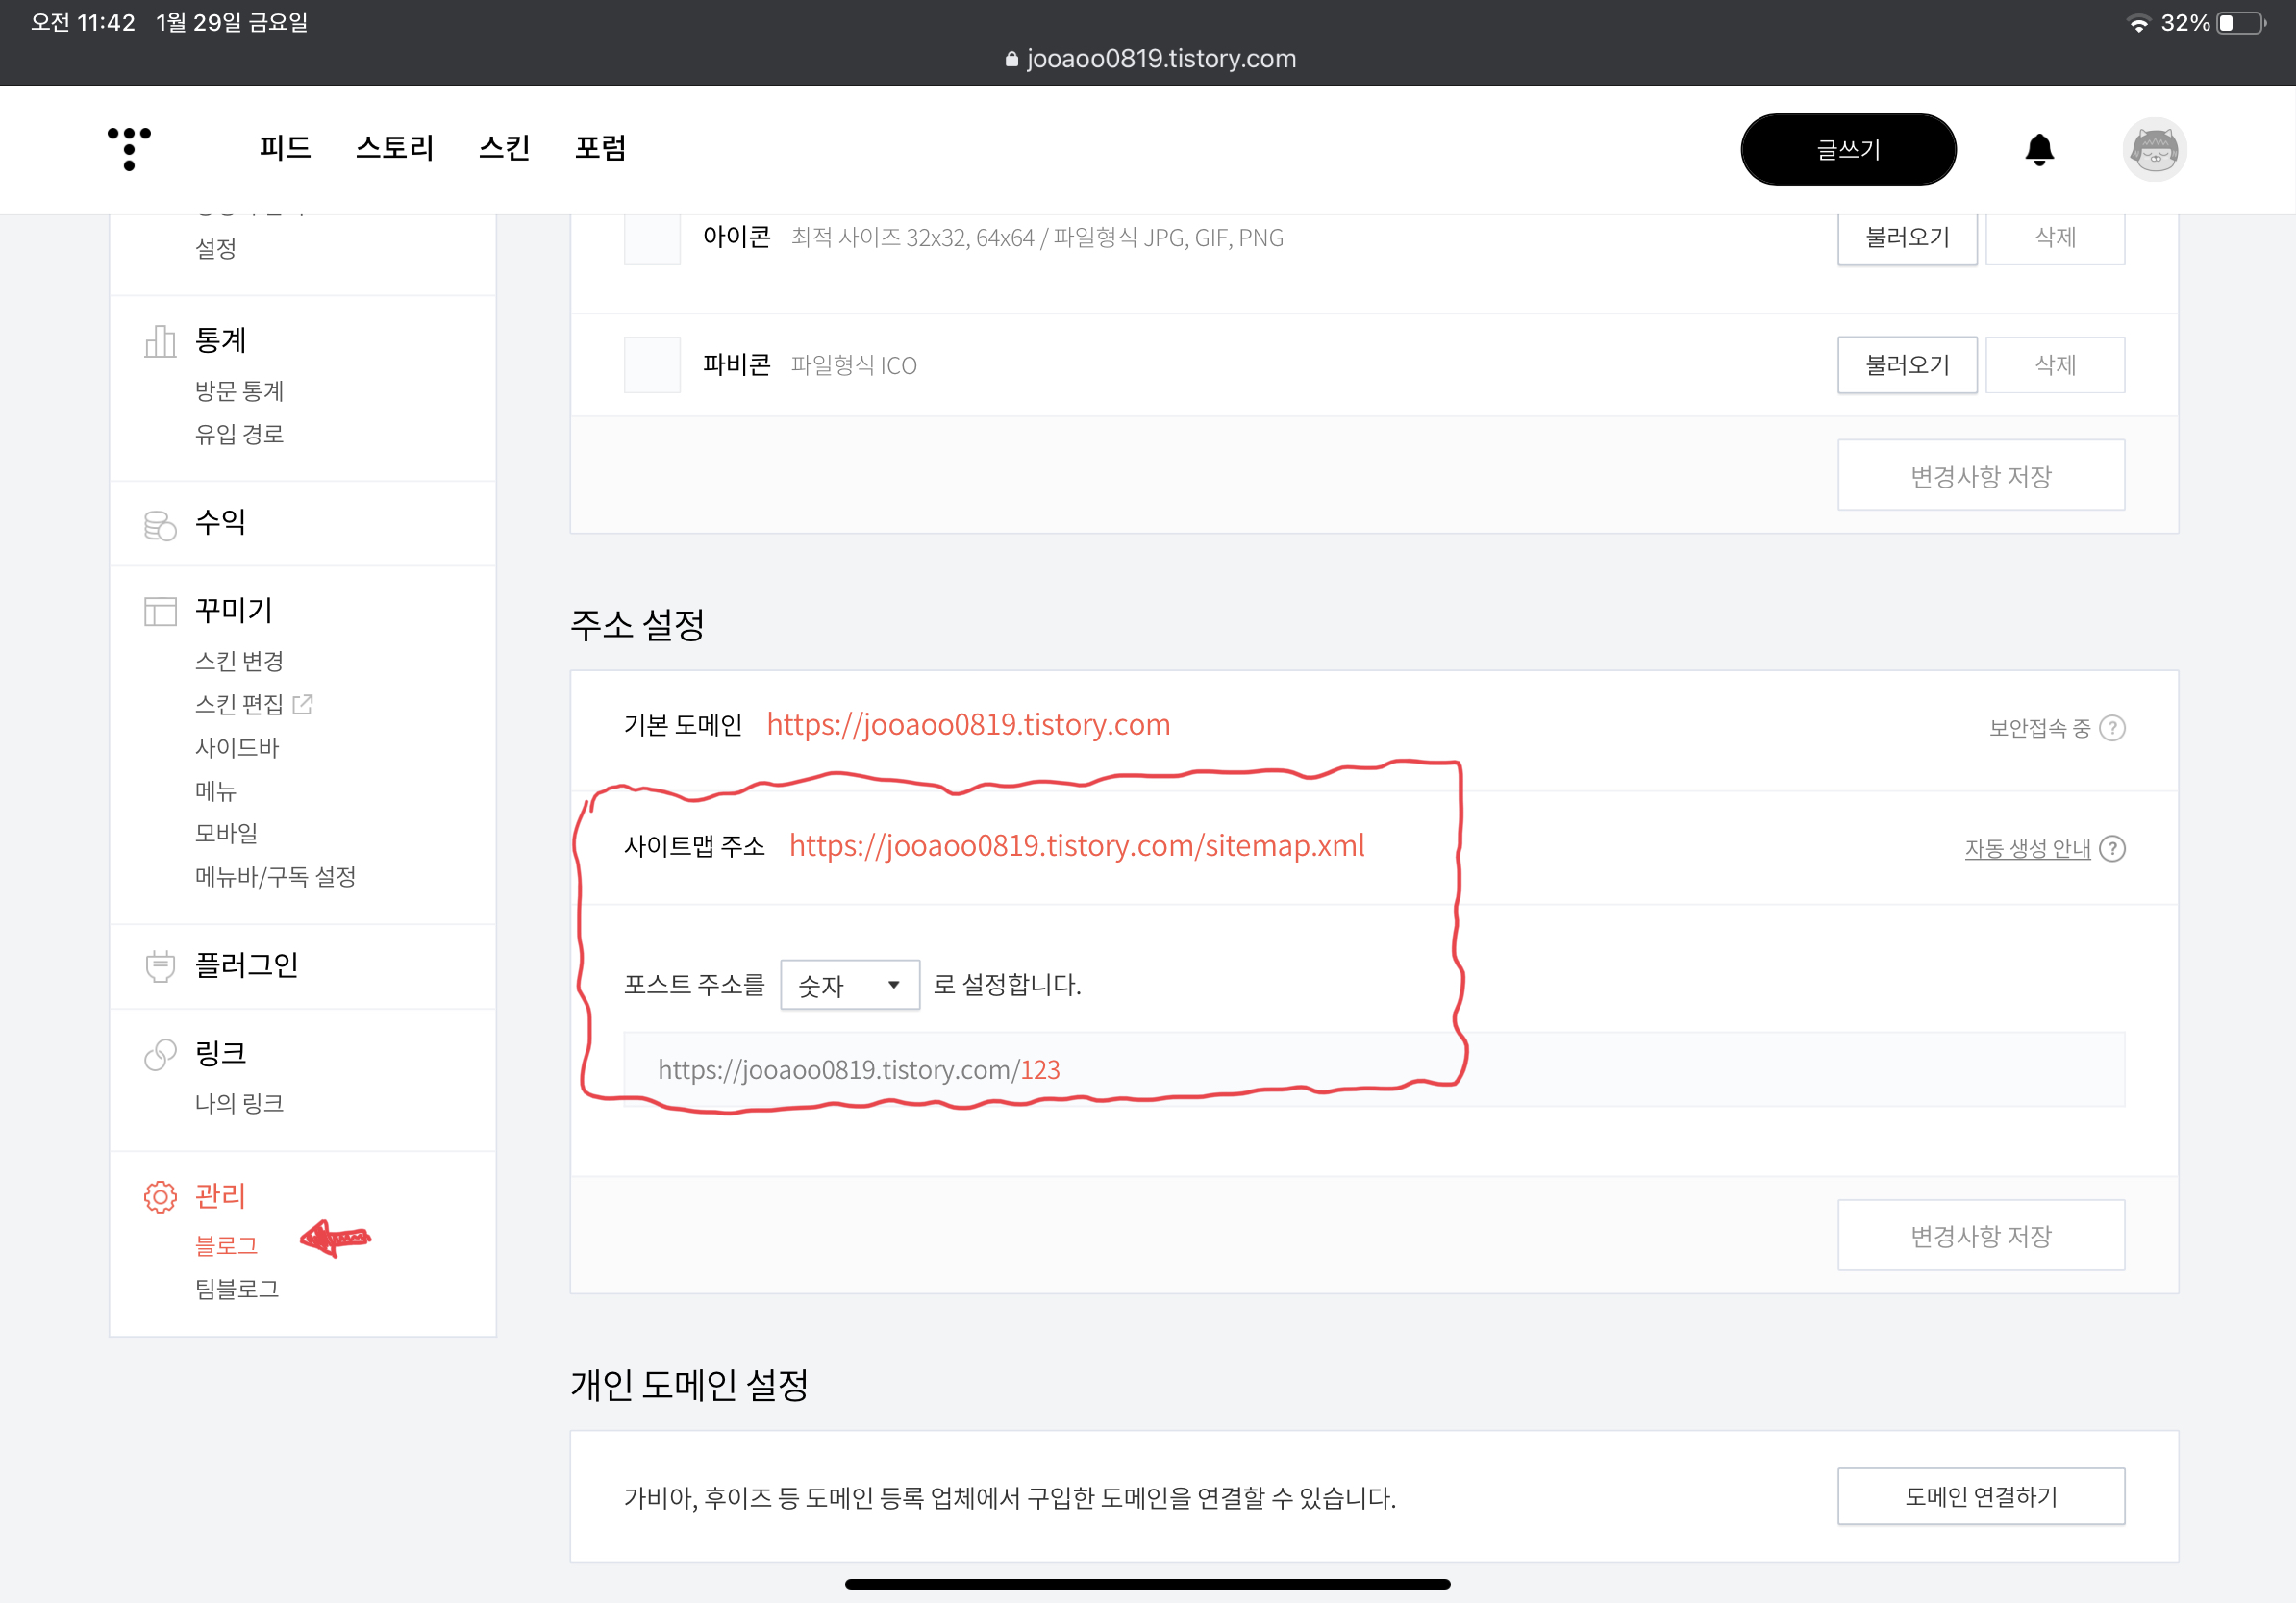Go to 포럼 in the top navigation
2296x1603 pixels.
(600, 148)
